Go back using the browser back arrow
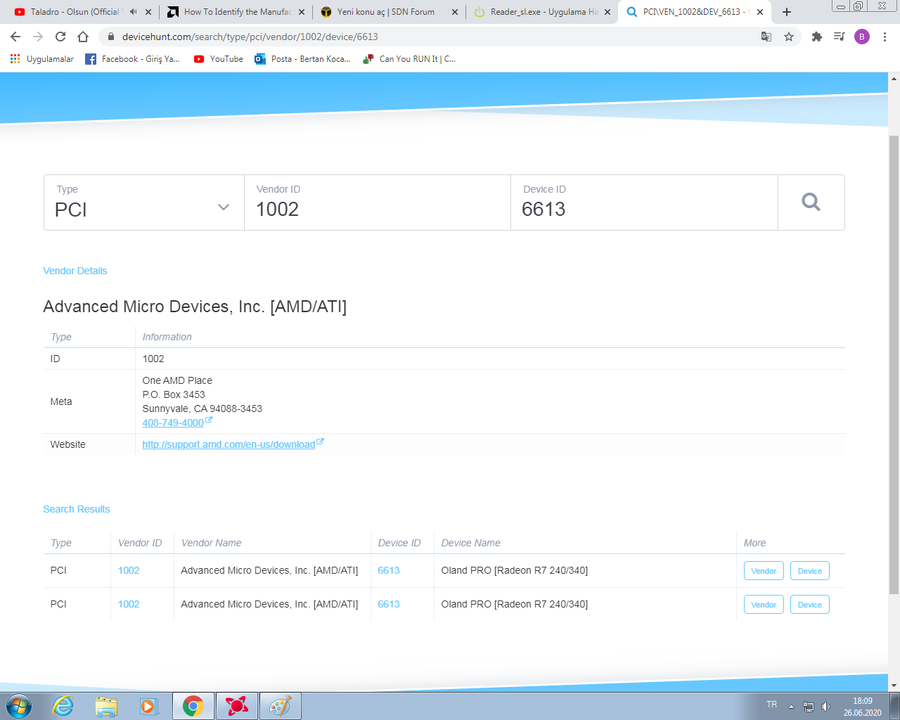900x720 pixels. point(15,37)
